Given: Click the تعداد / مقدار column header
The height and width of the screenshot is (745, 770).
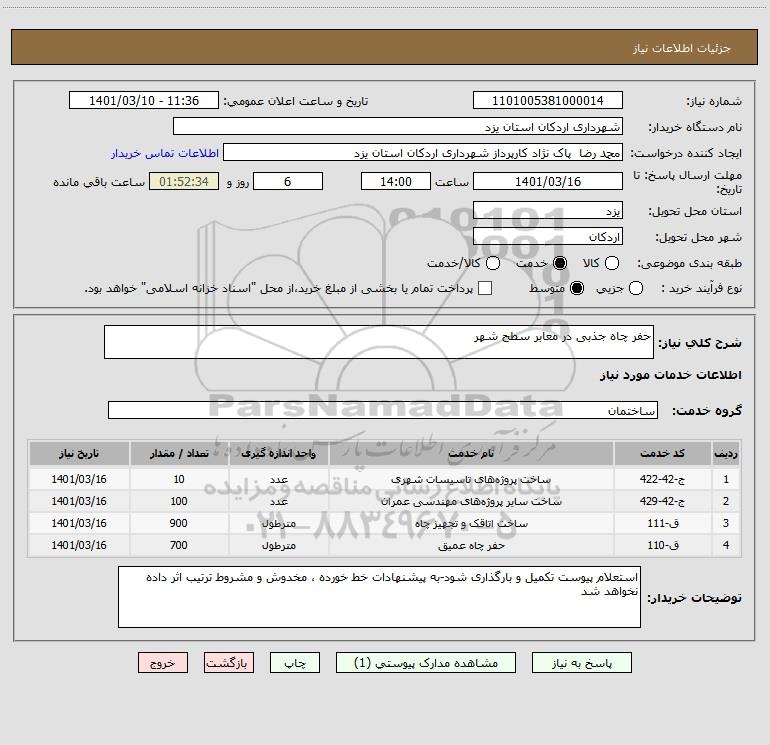Looking at the screenshot, I should 179,453.
